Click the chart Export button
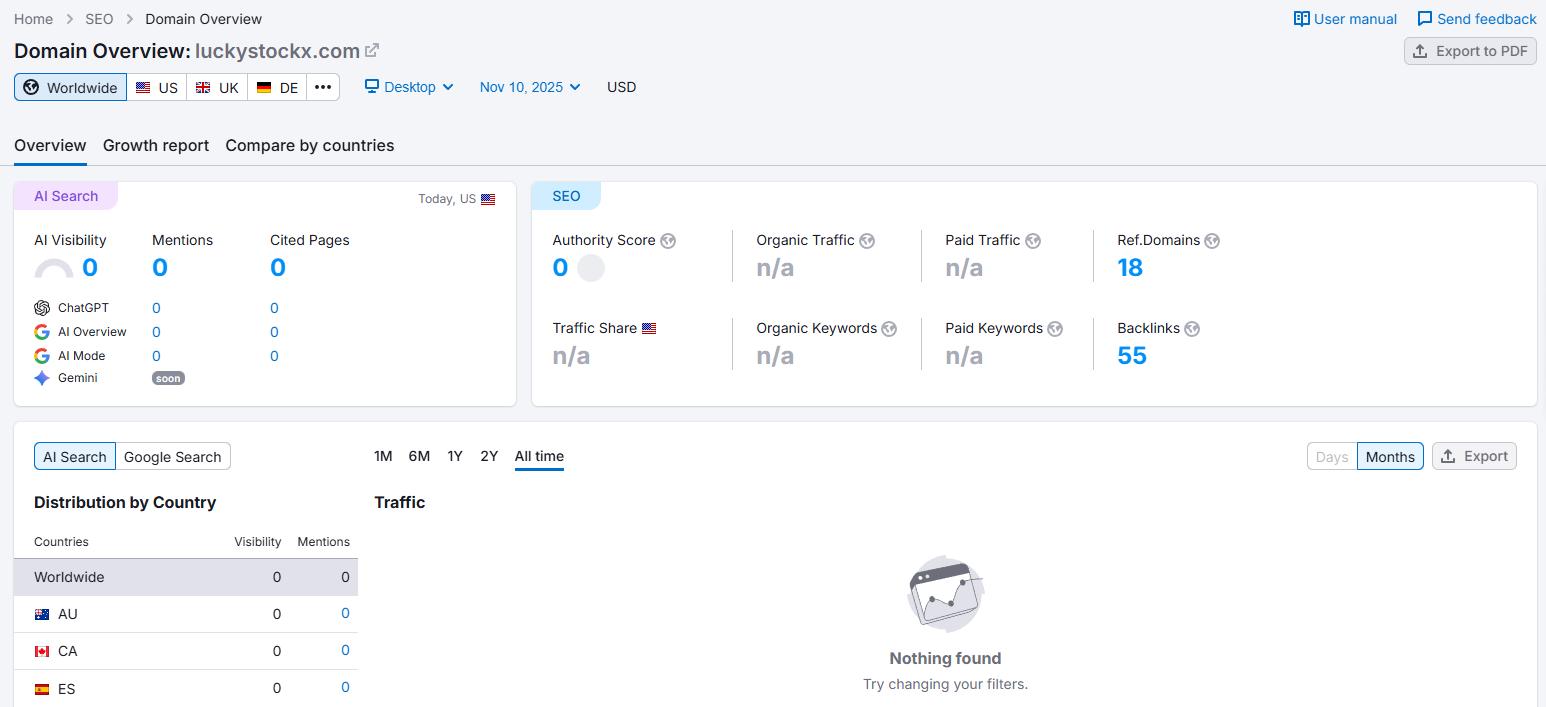 (x=1474, y=456)
